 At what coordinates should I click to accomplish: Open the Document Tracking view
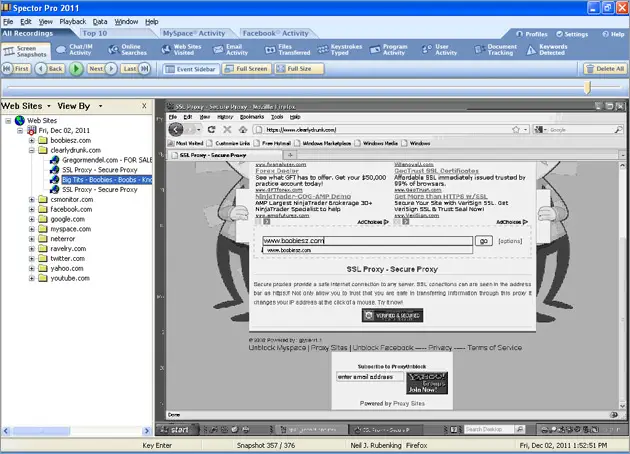pos(496,50)
